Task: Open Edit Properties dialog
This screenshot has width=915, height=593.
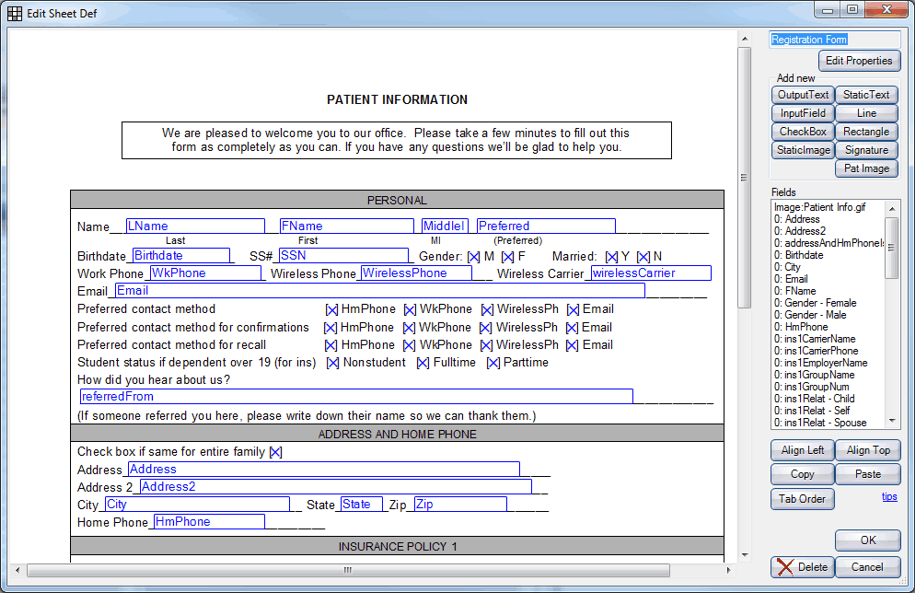Action: point(859,61)
